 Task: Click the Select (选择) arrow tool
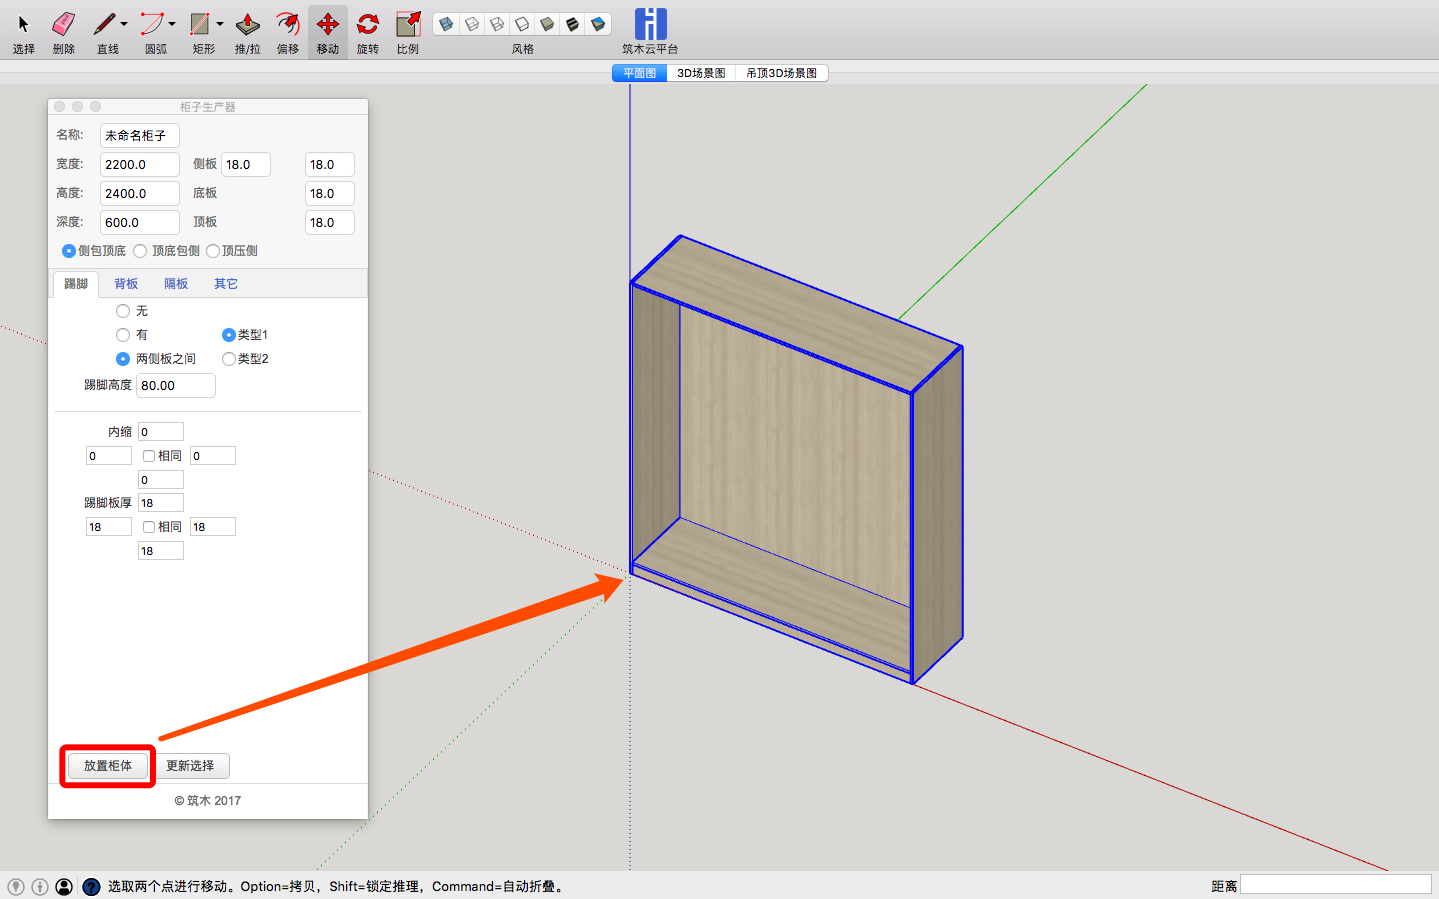[x=24, y=25]
